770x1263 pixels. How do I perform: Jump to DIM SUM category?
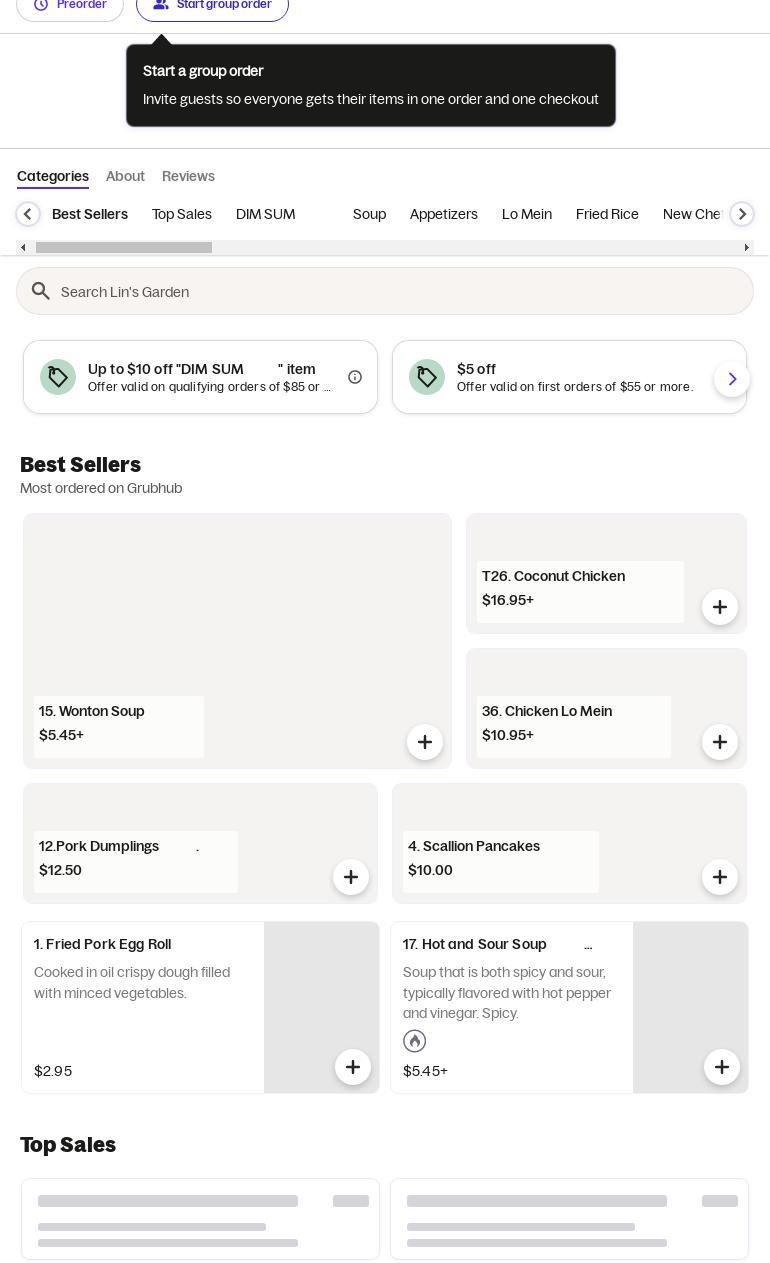pyautogui.click(x=265, y=214)
